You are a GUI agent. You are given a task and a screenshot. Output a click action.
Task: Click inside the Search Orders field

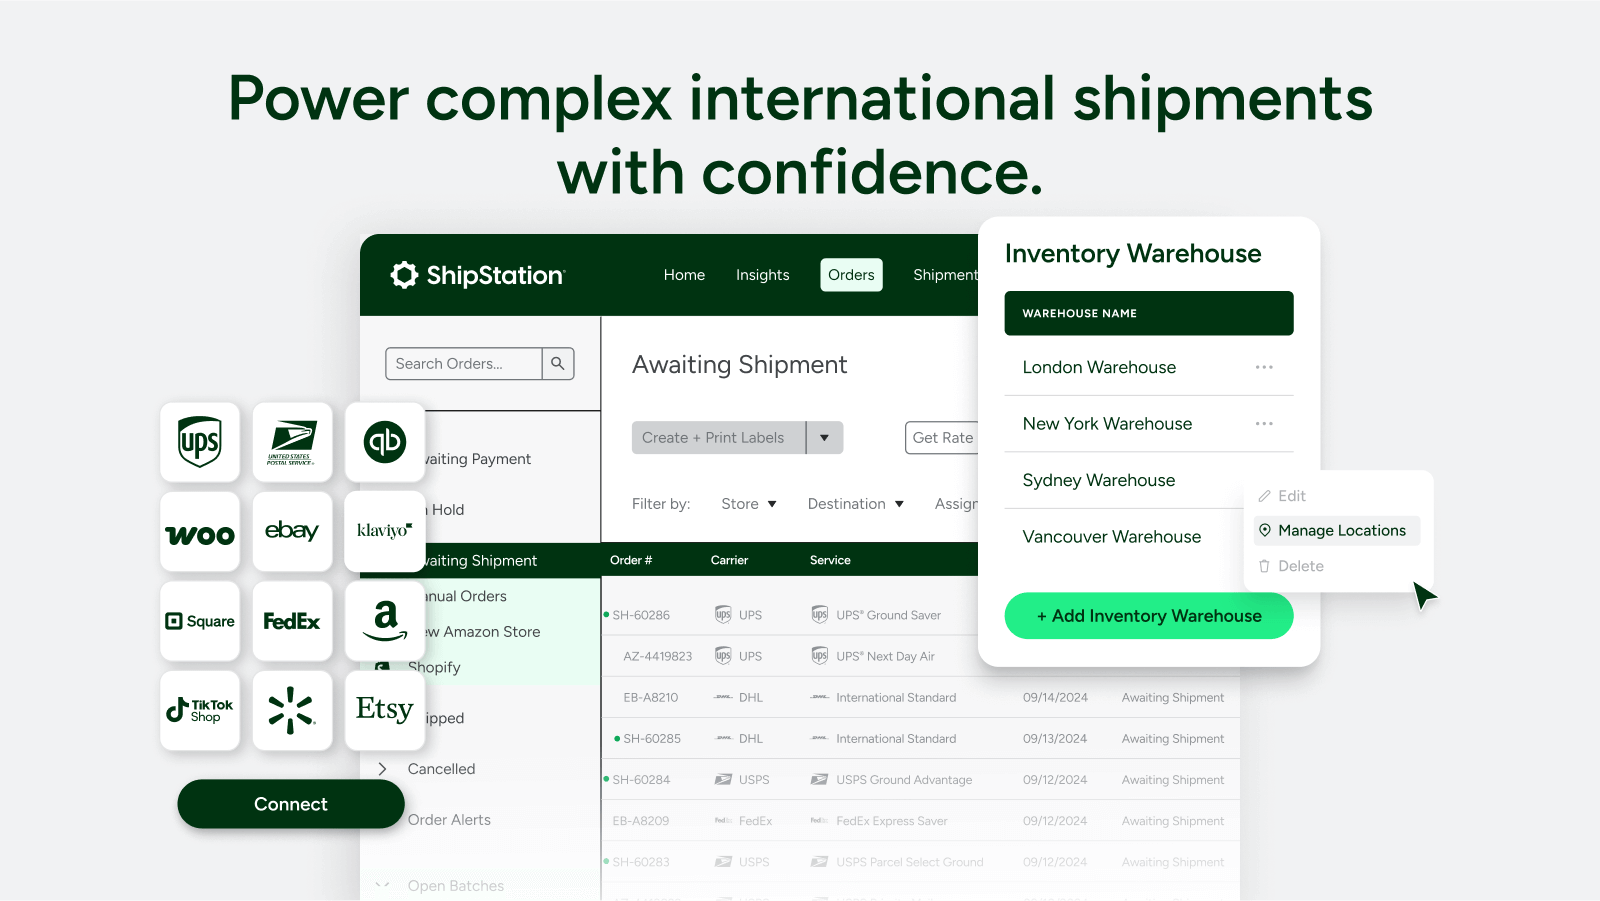click(x=463, y=363)
